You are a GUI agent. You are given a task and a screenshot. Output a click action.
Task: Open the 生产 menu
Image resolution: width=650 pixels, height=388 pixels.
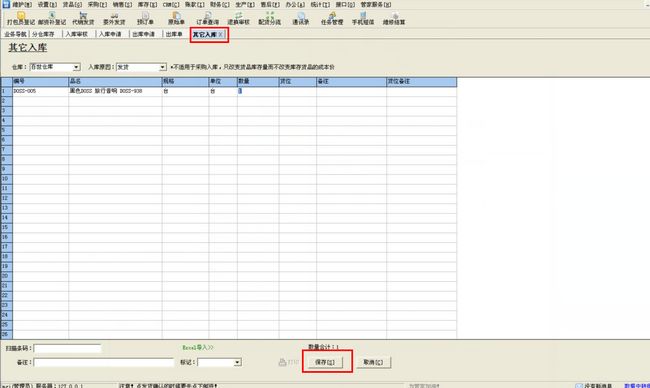(x=245, y=5)
